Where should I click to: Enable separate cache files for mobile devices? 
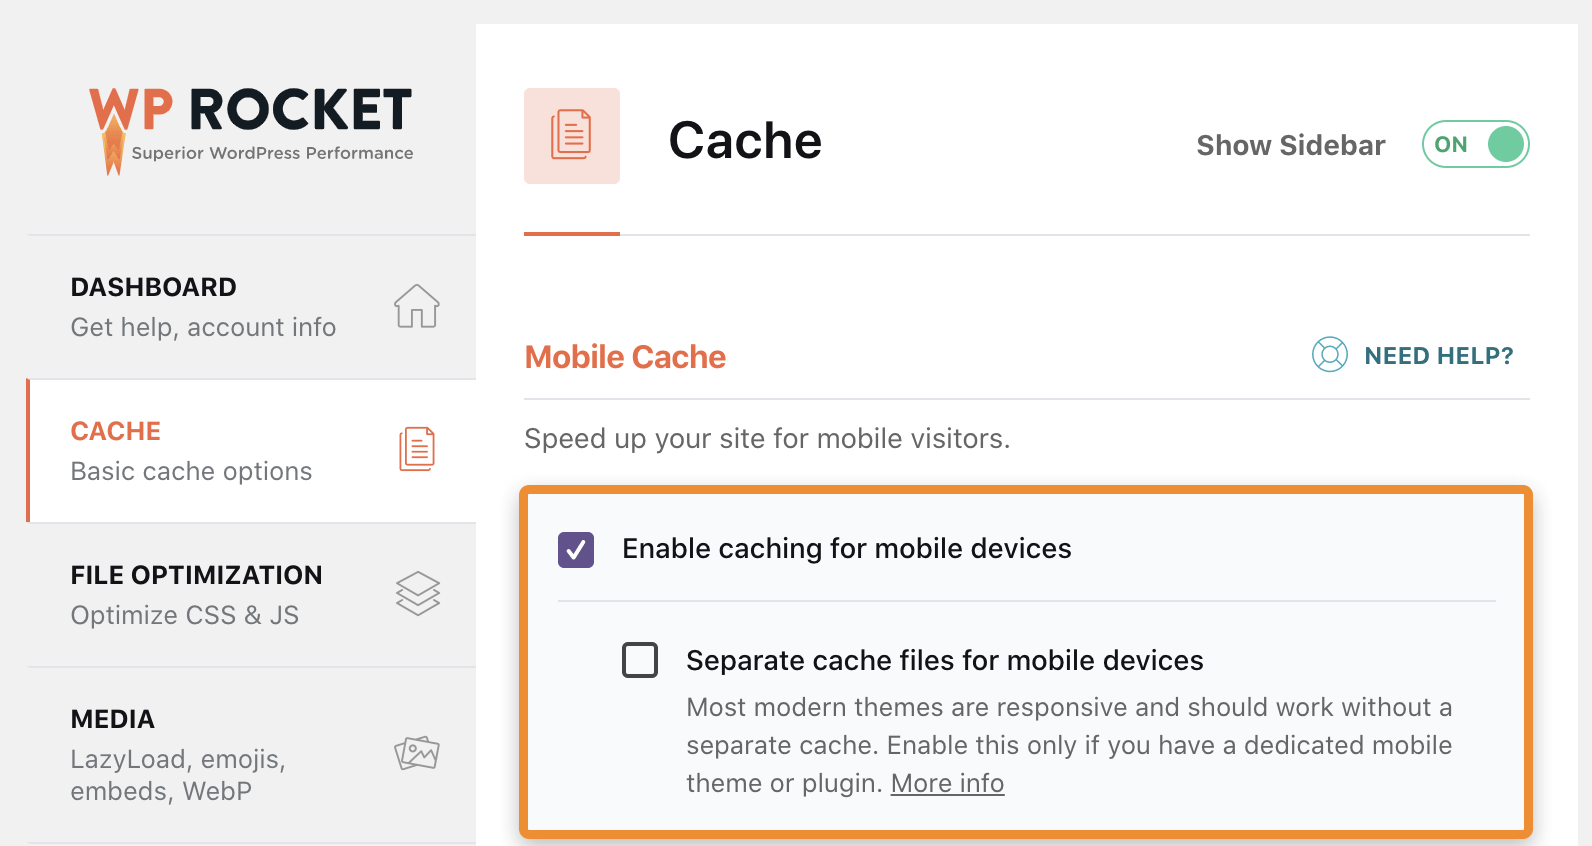pos(640,660)
